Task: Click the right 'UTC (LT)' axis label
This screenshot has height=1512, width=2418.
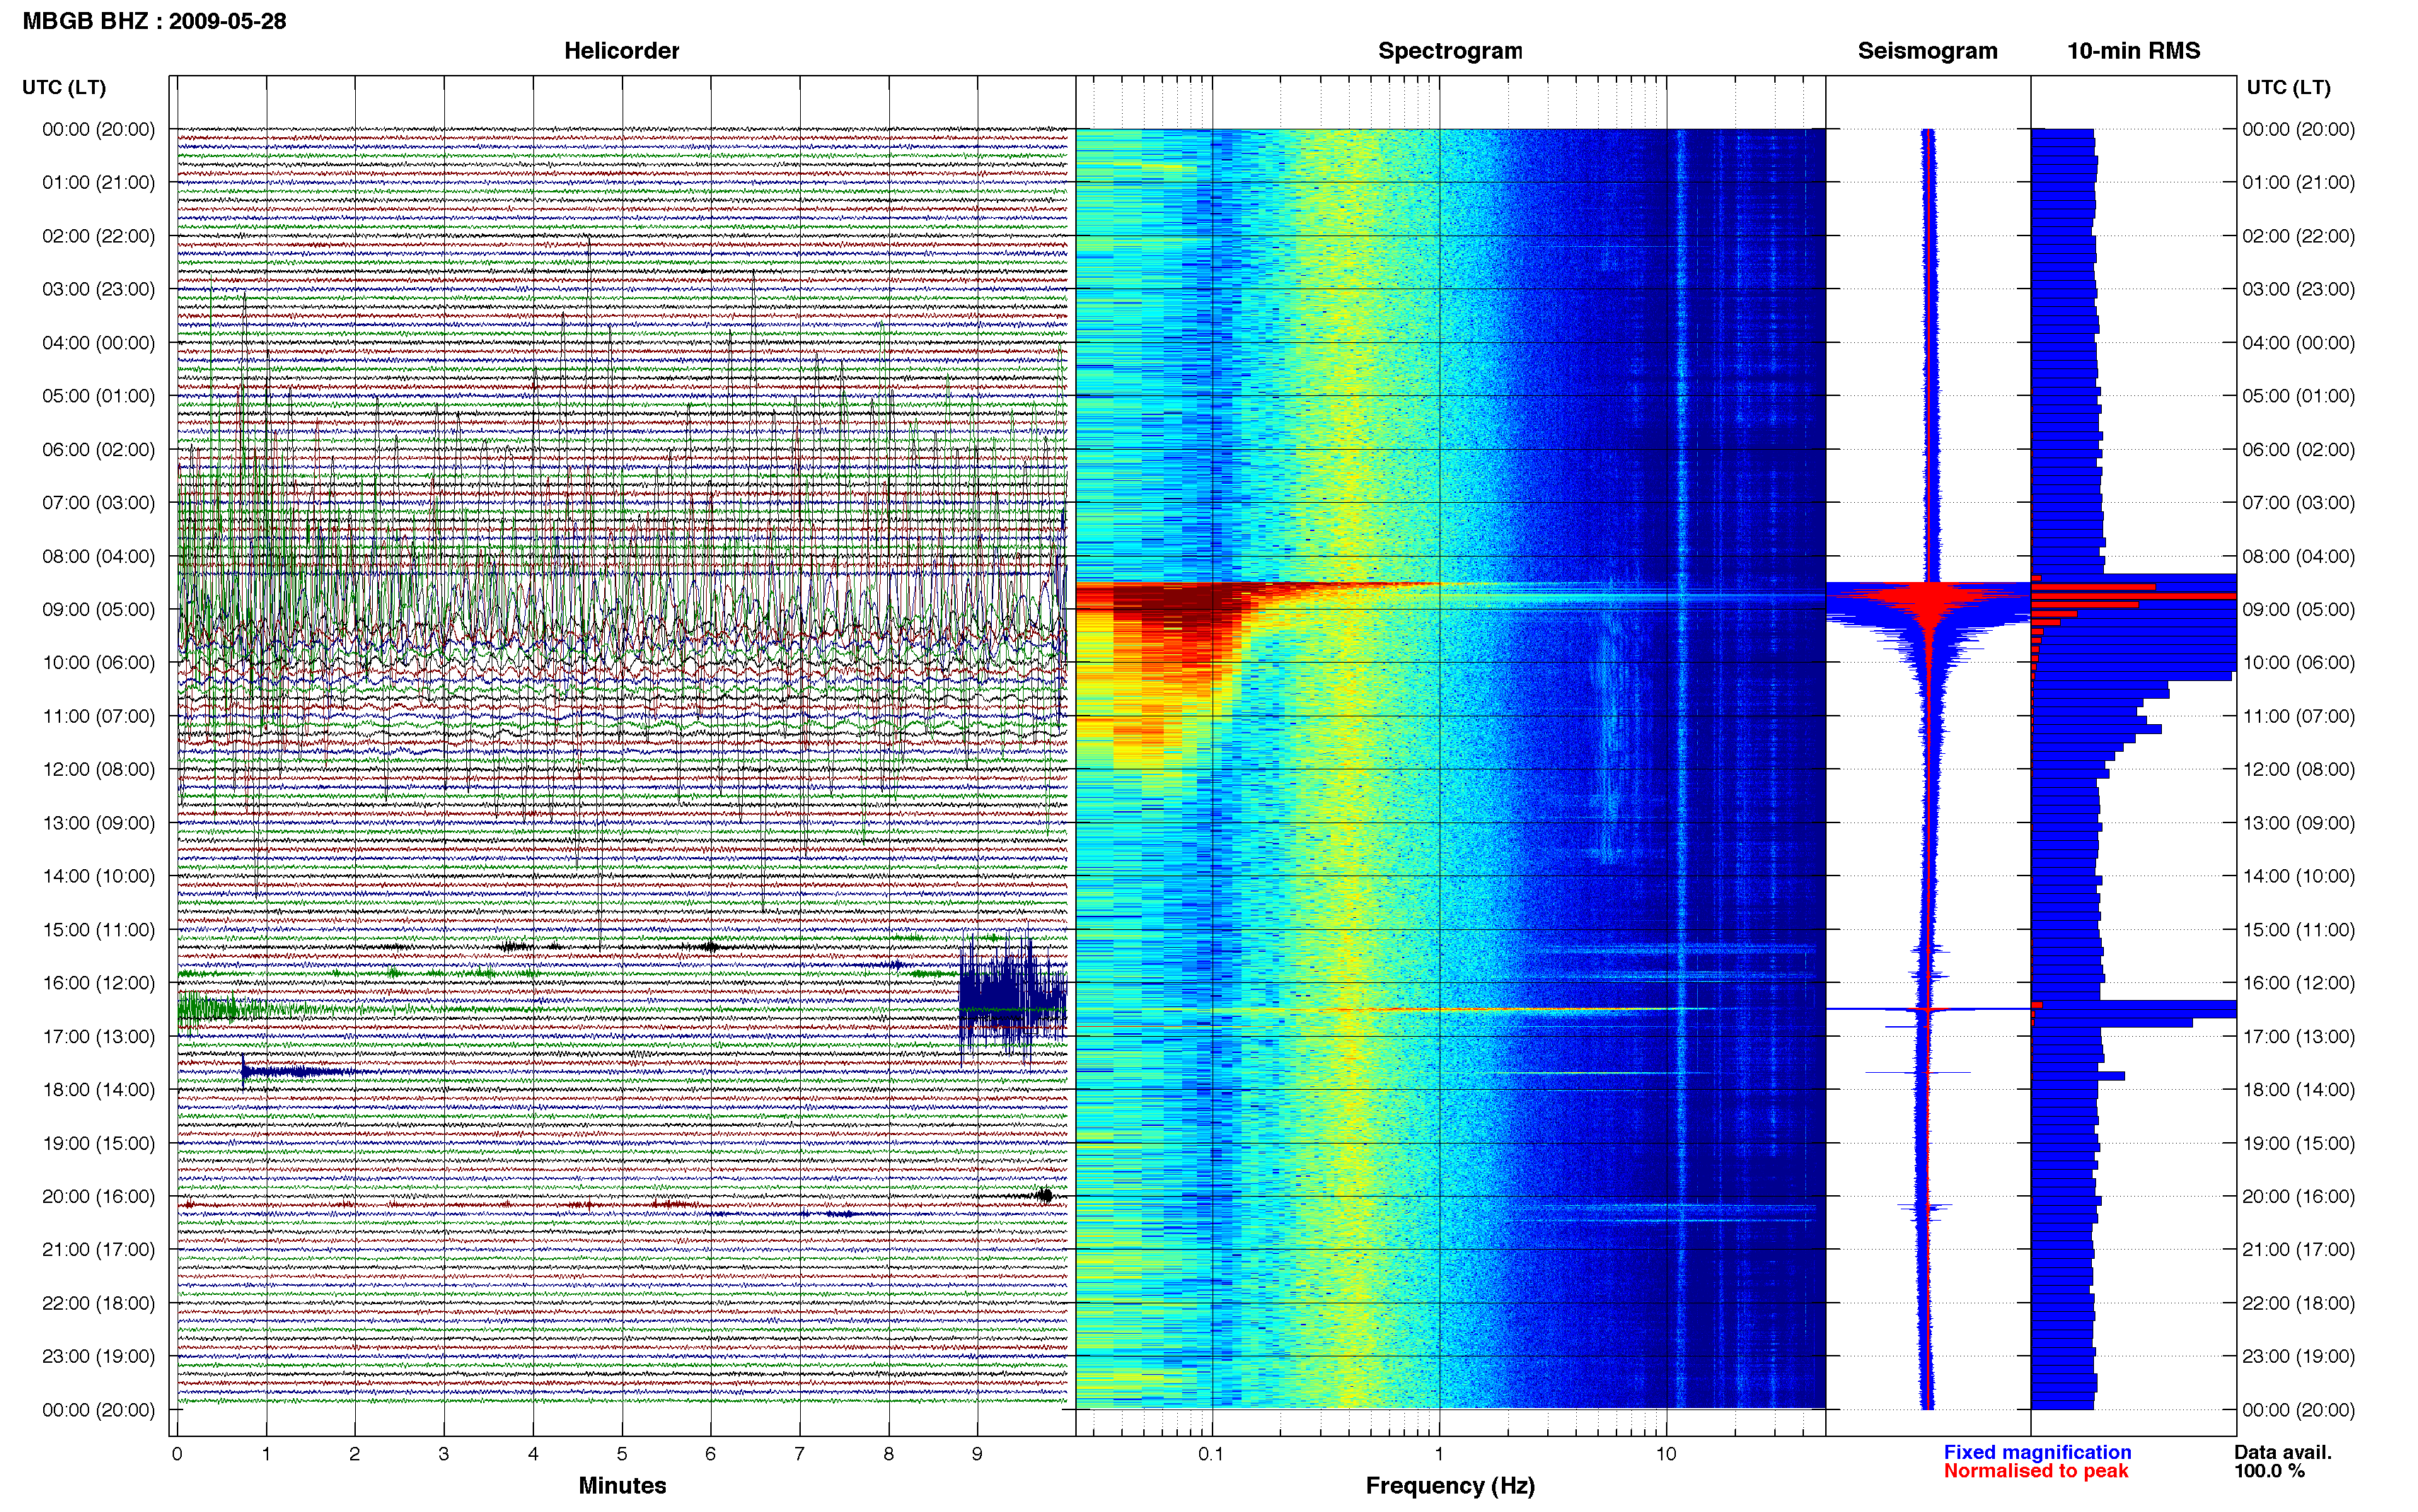Action: click(x=2288, y=87)
